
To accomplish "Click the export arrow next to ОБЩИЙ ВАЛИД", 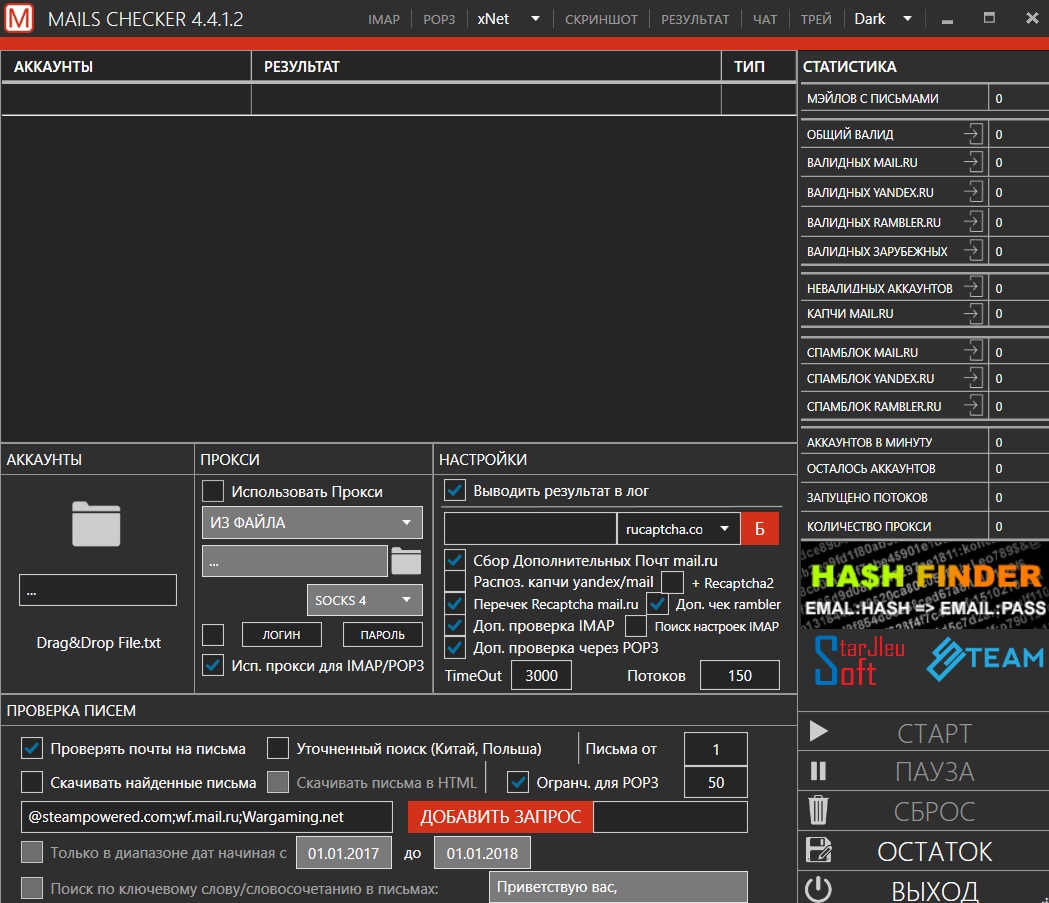I will (x=972, y=134).
